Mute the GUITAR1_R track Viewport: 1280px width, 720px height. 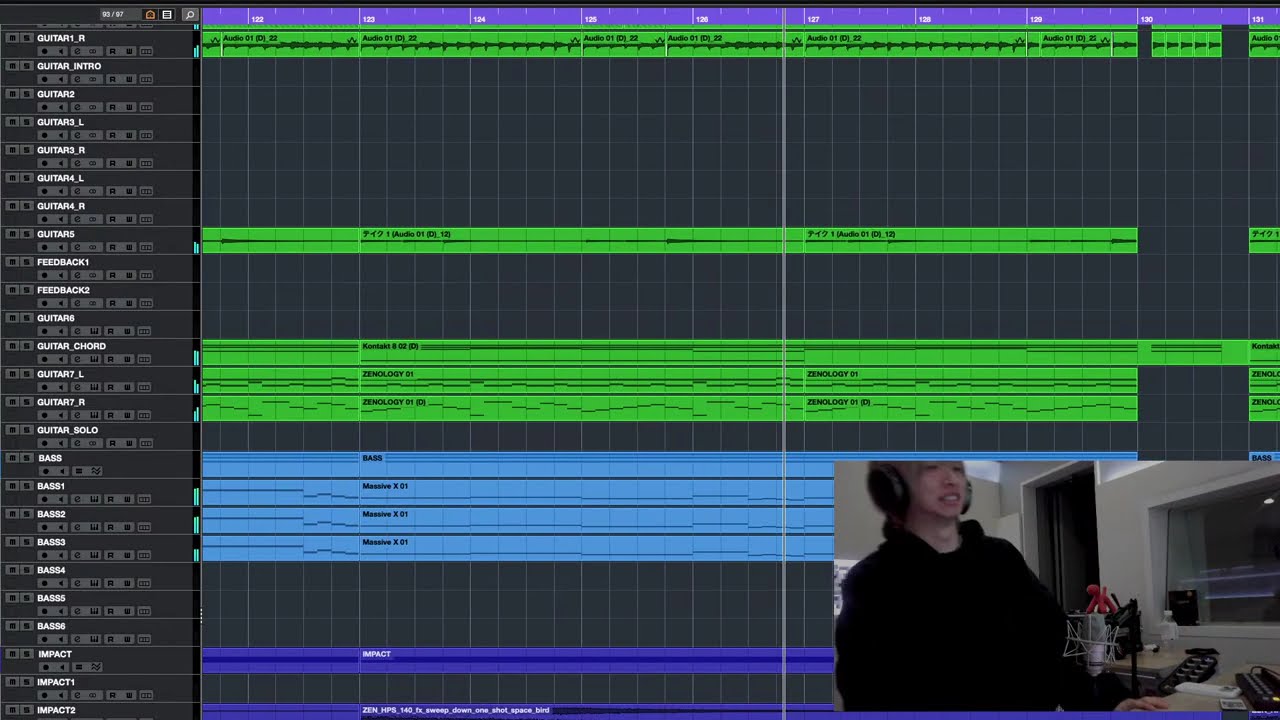coord(12,38)
